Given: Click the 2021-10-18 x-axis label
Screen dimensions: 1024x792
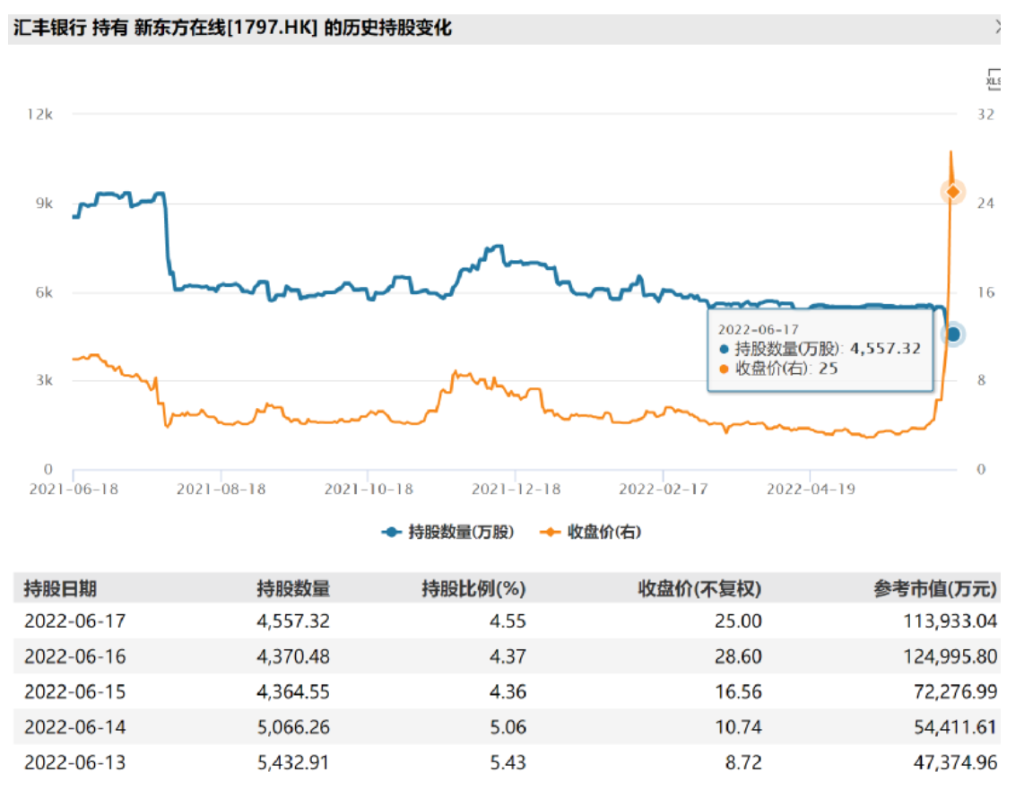Looking at the screenshot, I should click(x=369, y=489).
